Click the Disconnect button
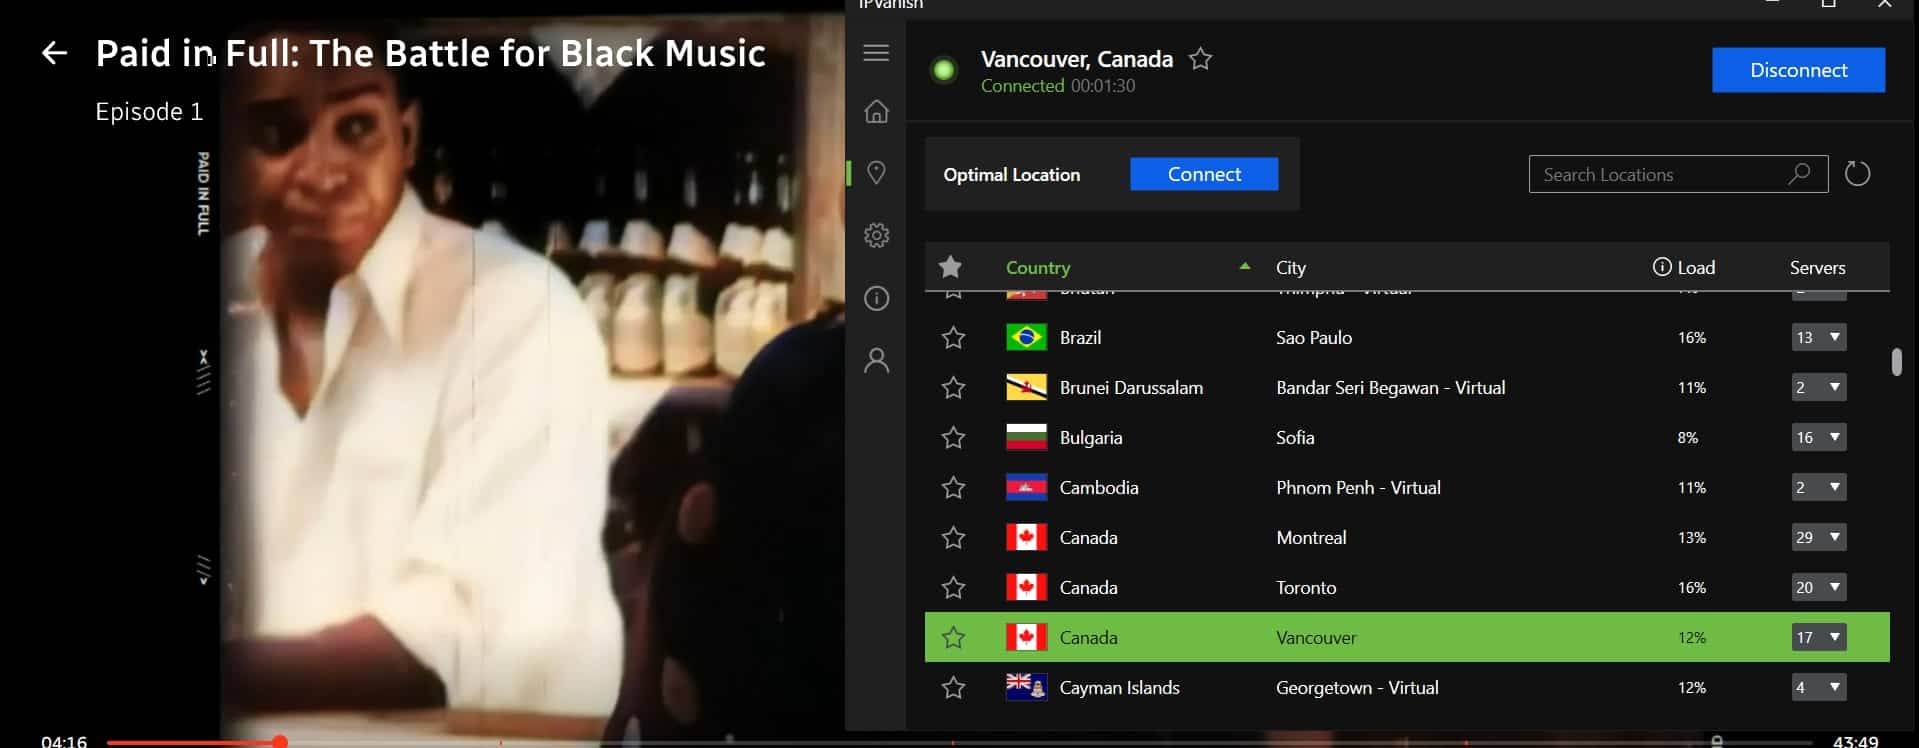Screen dimensions: 1919x748 click(x=1798, y=70)
